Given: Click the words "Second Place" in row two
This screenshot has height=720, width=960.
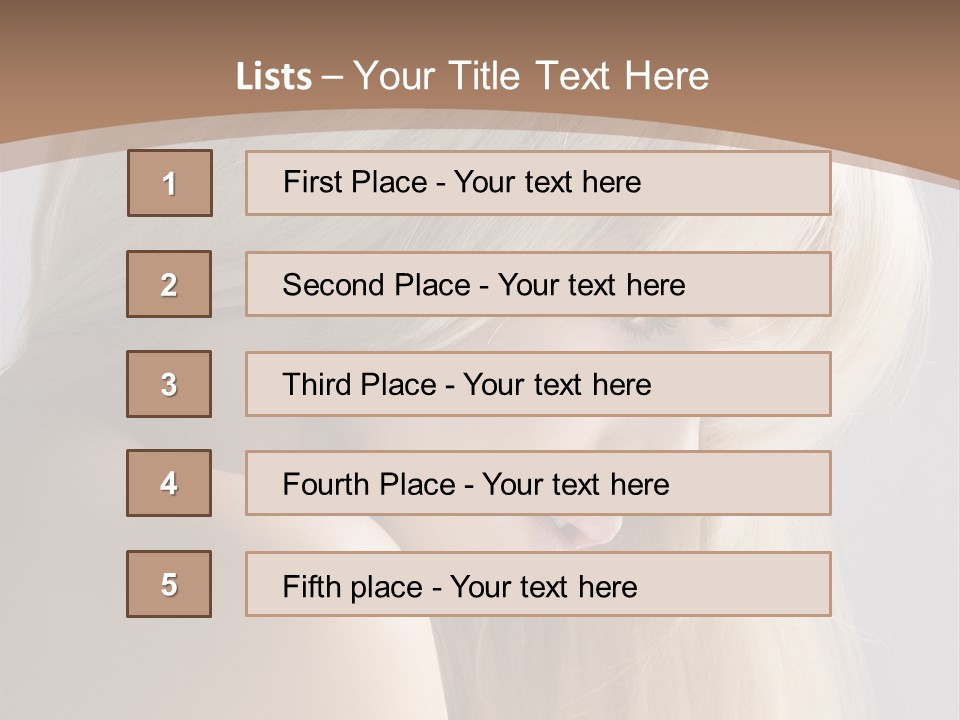Looking at the screenshot, I should pyautogui.click(x=375, y=285).
